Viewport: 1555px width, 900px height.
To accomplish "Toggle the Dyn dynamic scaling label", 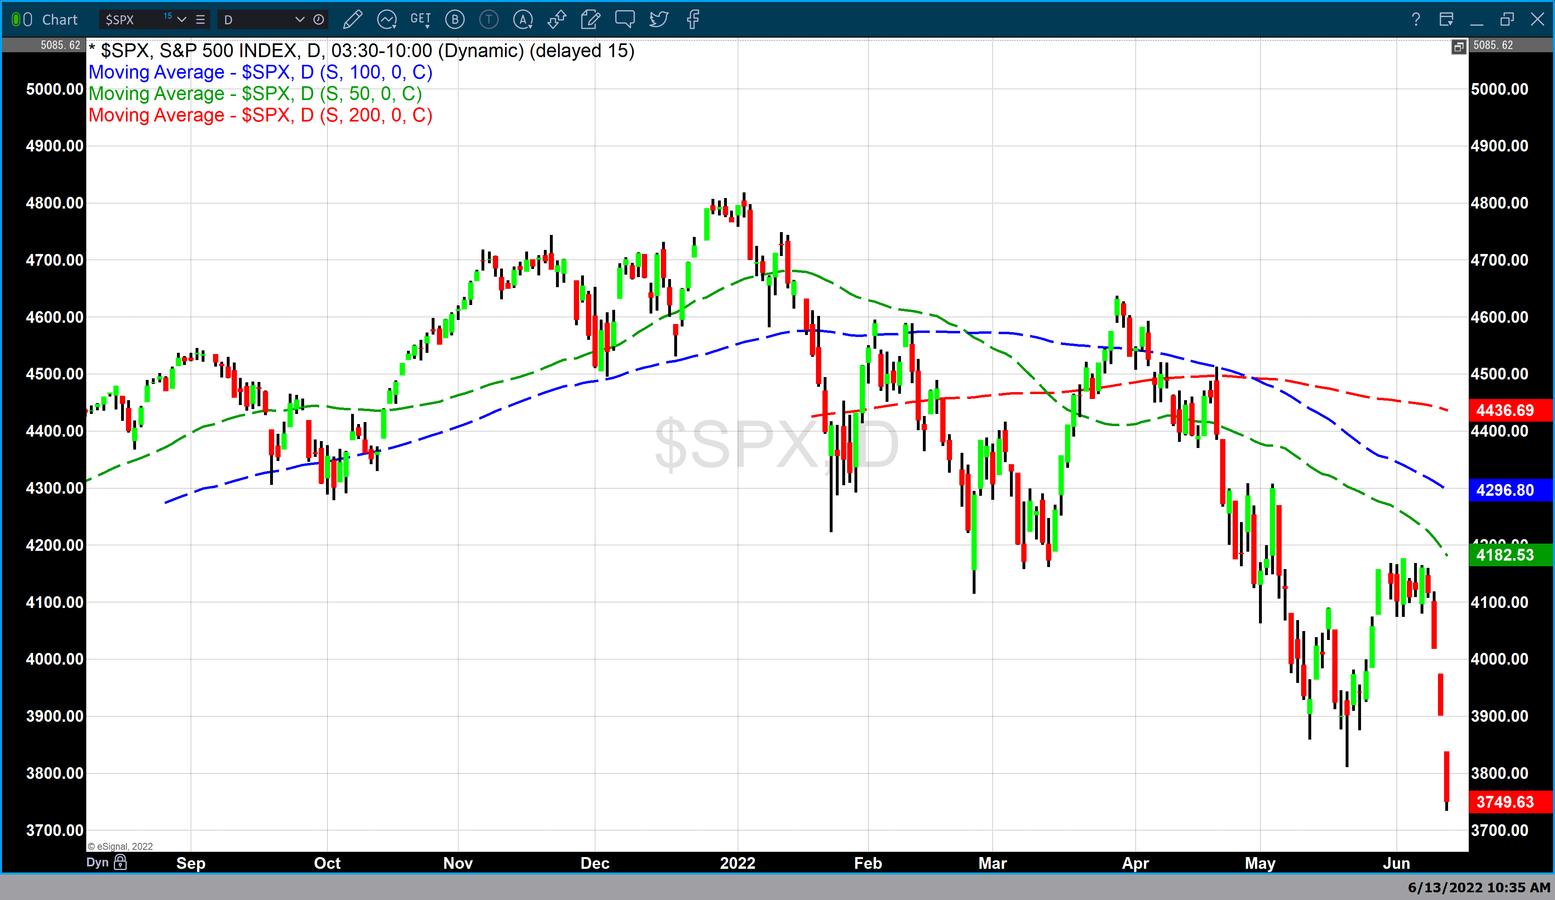I will coord(97,862).
